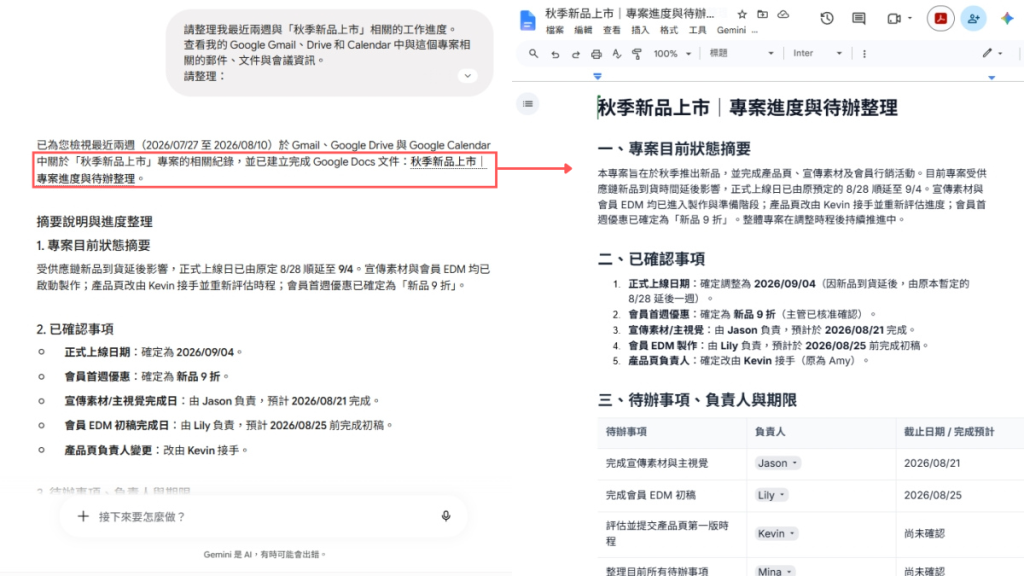This screenshot has height=576, width=1024.
Task: Open the 格式 menu
Action: (669, 30)
